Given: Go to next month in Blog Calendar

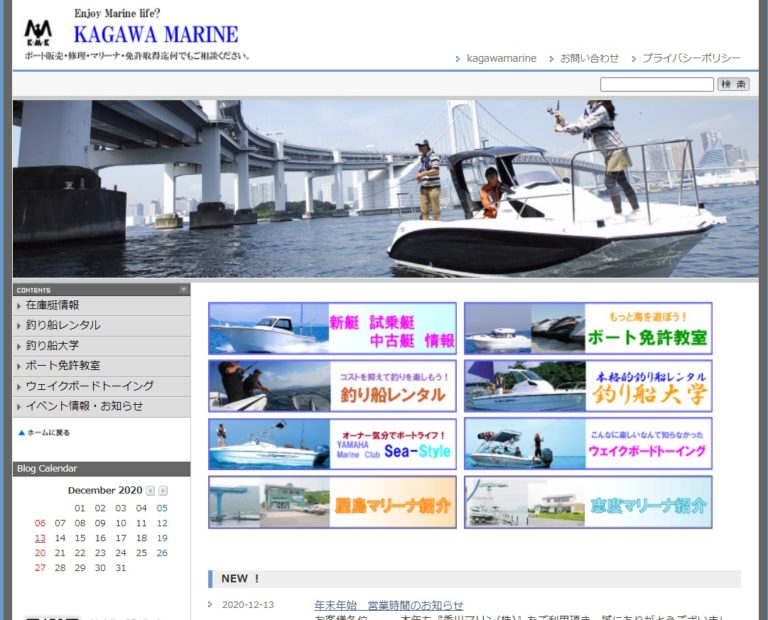Looking at the screenshot, I should [x=163, y=491].
